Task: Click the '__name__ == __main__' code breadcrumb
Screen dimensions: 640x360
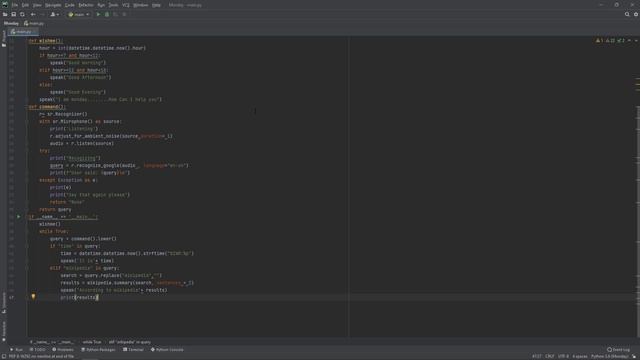Action: click(52, 342)
